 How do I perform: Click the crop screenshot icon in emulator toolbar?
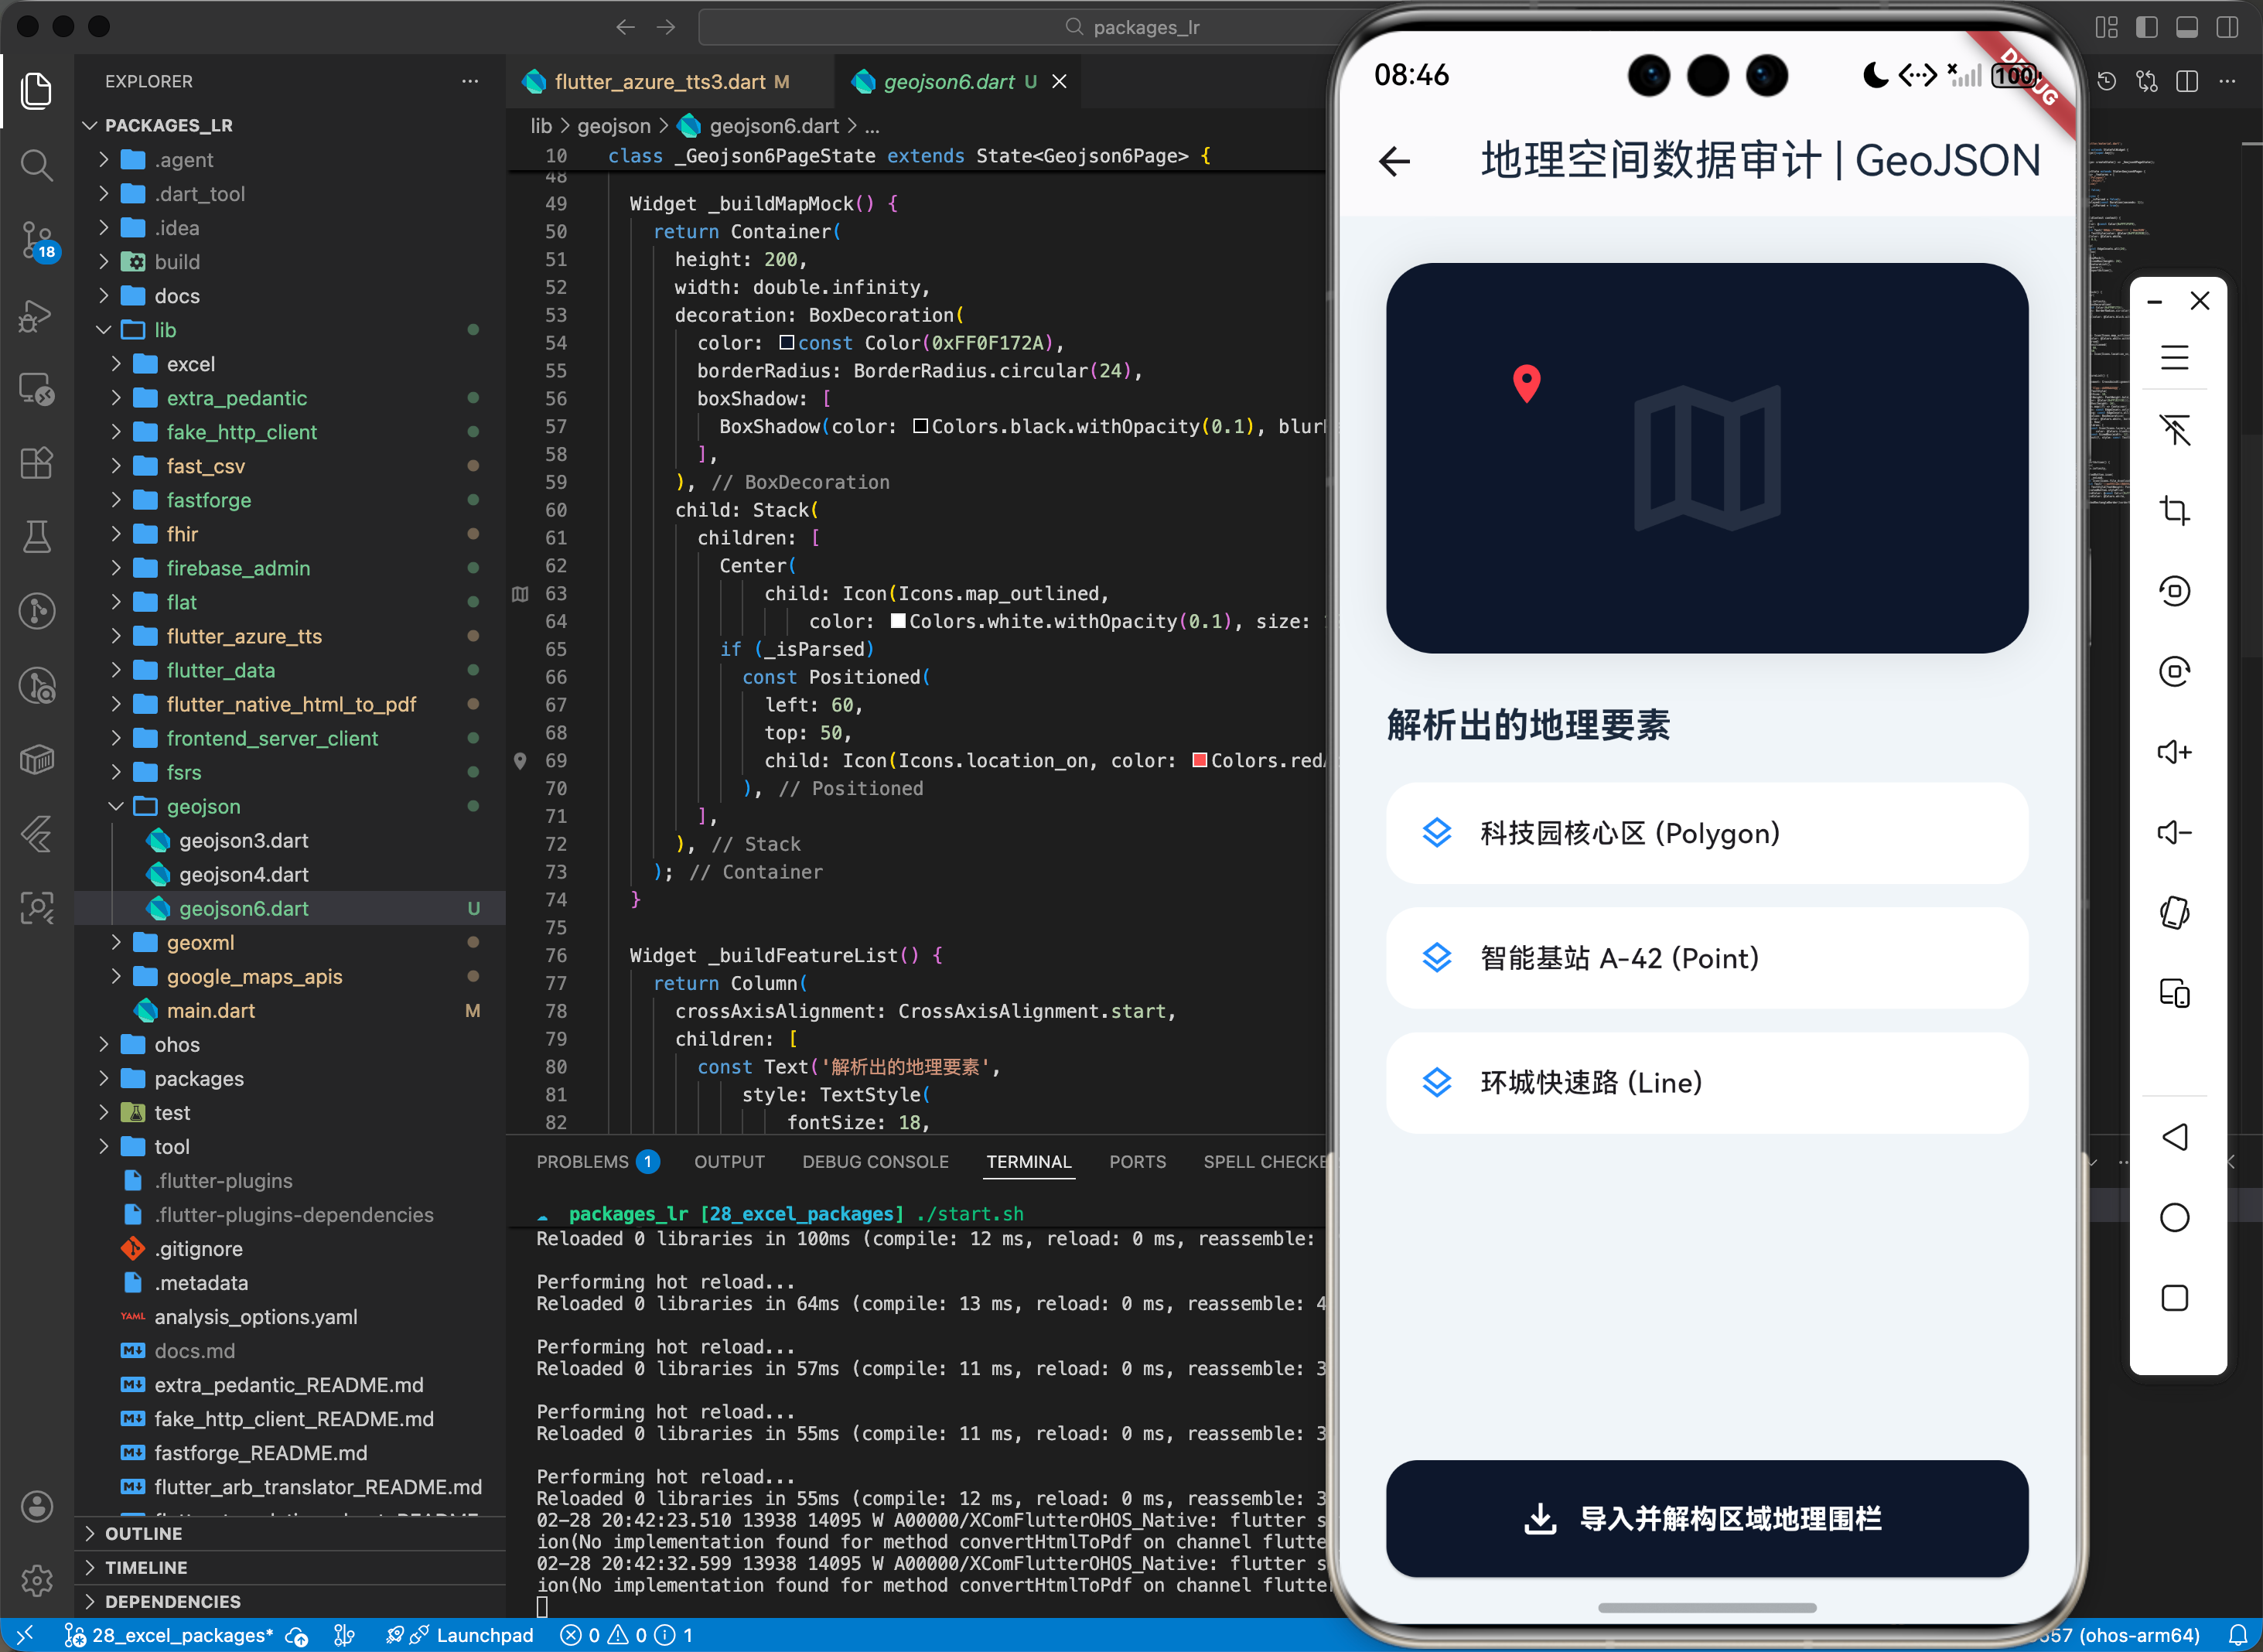coord(2175,511)
